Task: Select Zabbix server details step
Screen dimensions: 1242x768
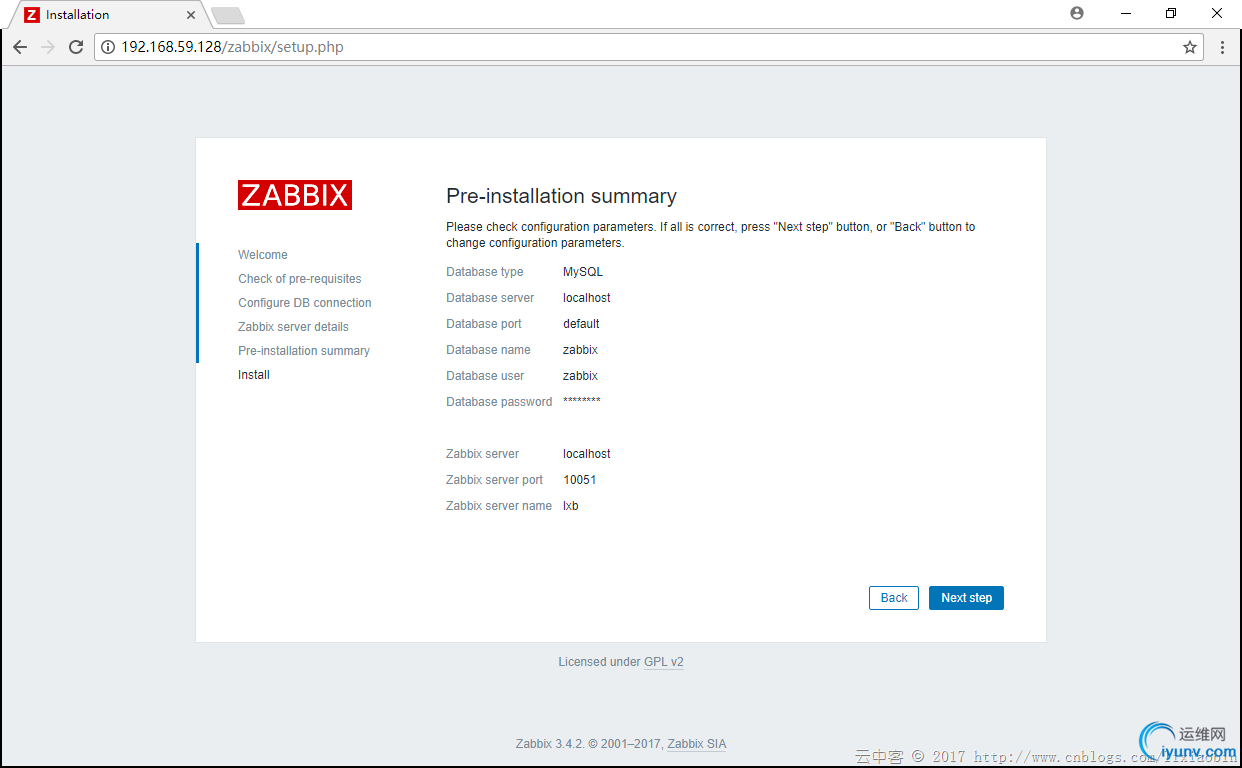Action: (x=294, y=327)
